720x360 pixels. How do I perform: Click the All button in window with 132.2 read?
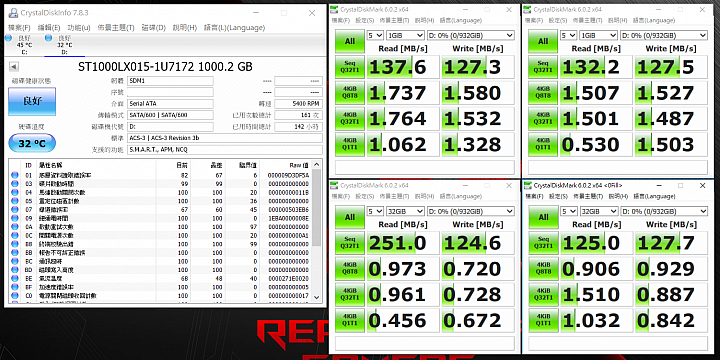click(543, 41)
